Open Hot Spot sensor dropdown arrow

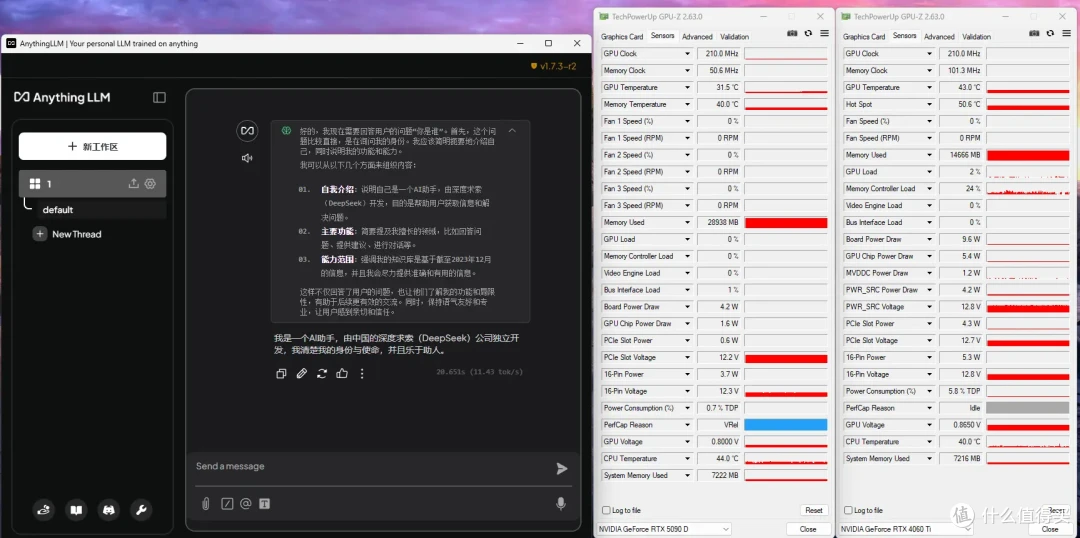(929, 105)
